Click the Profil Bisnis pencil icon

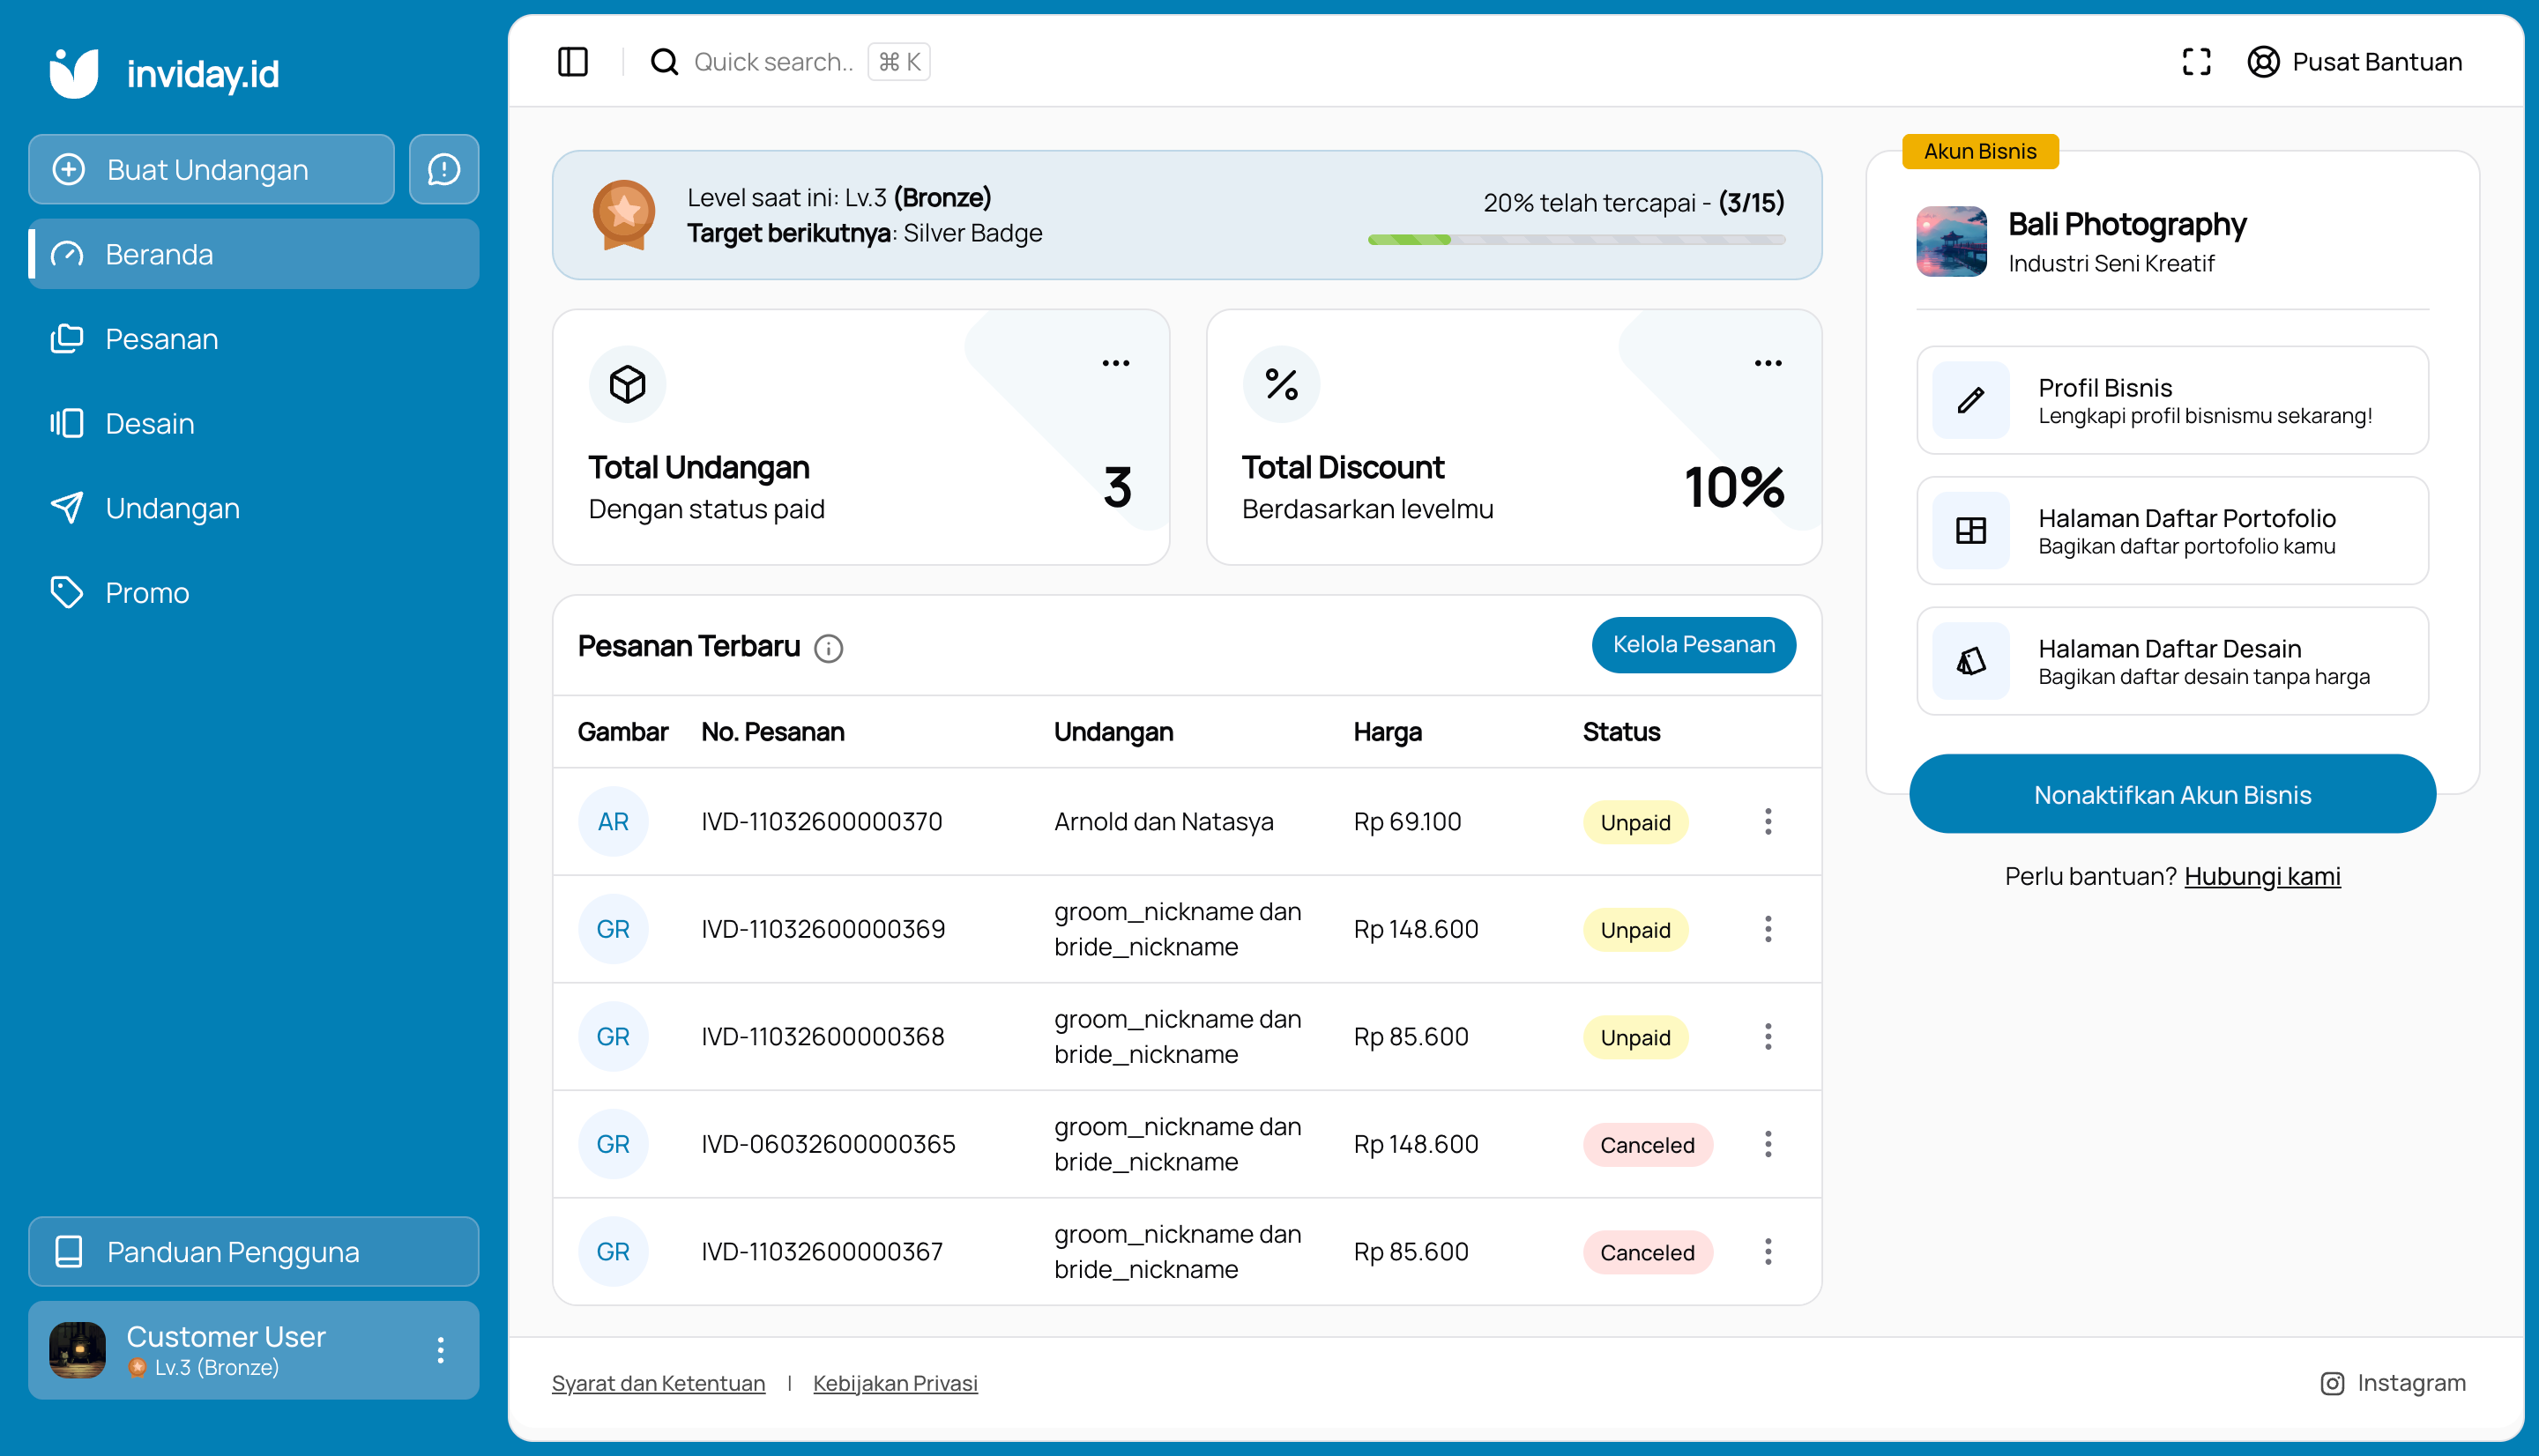pos(1970,401)
